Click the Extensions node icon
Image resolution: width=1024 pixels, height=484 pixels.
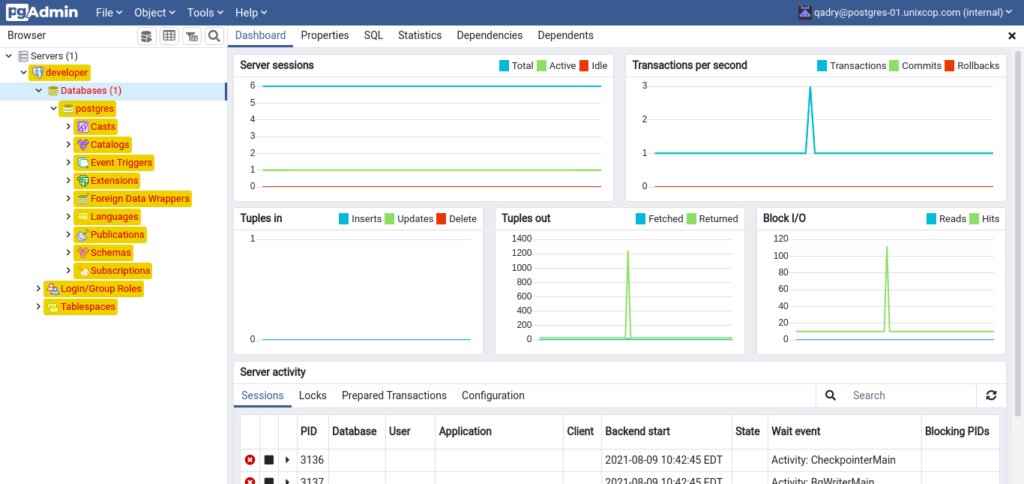[x=83, y=180]
